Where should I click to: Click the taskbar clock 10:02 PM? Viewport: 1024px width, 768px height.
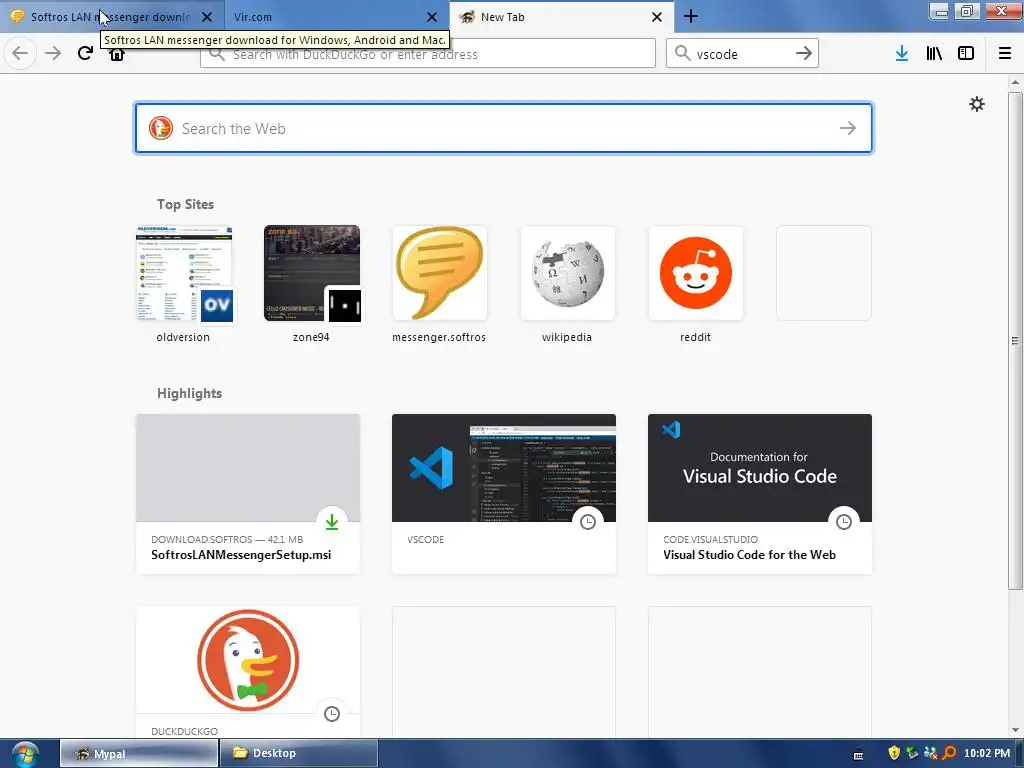(x=987, y=753)
